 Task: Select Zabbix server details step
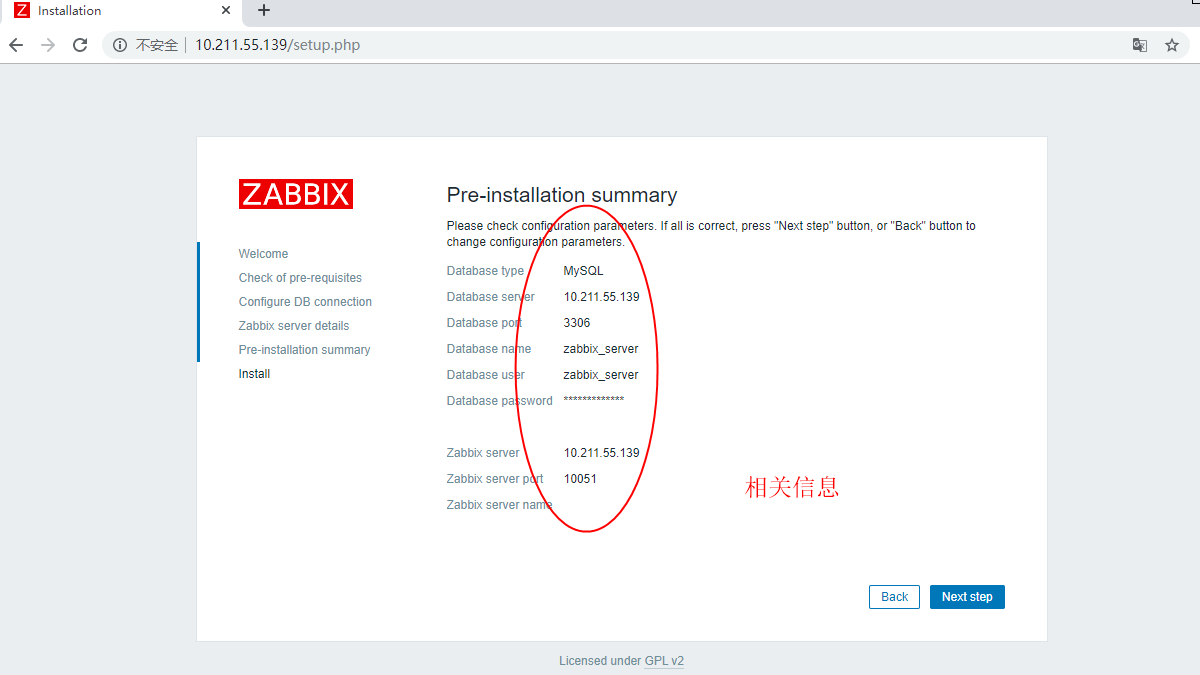point(293,326)
